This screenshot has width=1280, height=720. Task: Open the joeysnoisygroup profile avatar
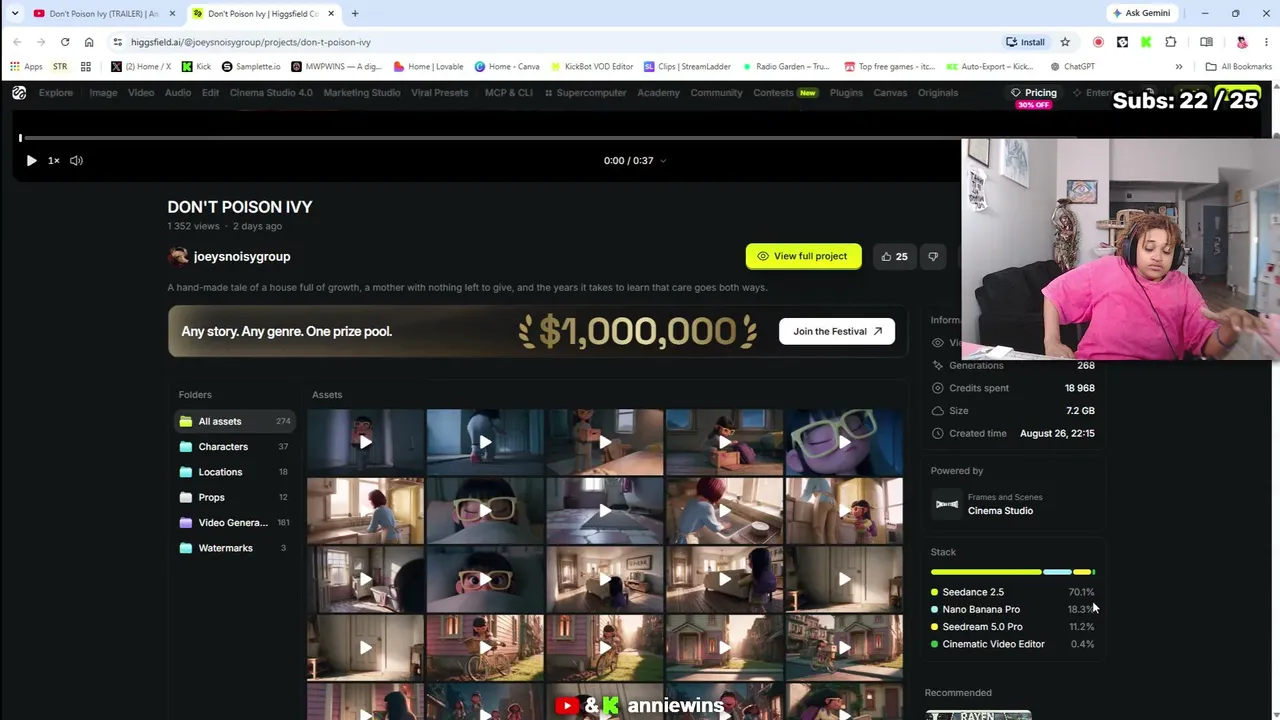178,256
